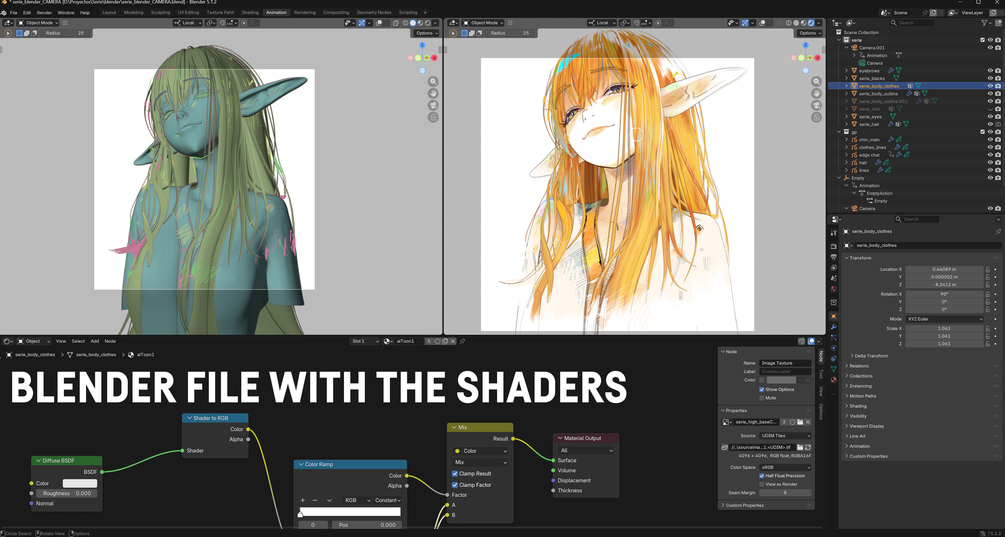The image size is (1005, 537).
Task: Open the Source UDIM Tiles dropdown
Action: click(785, 436)
